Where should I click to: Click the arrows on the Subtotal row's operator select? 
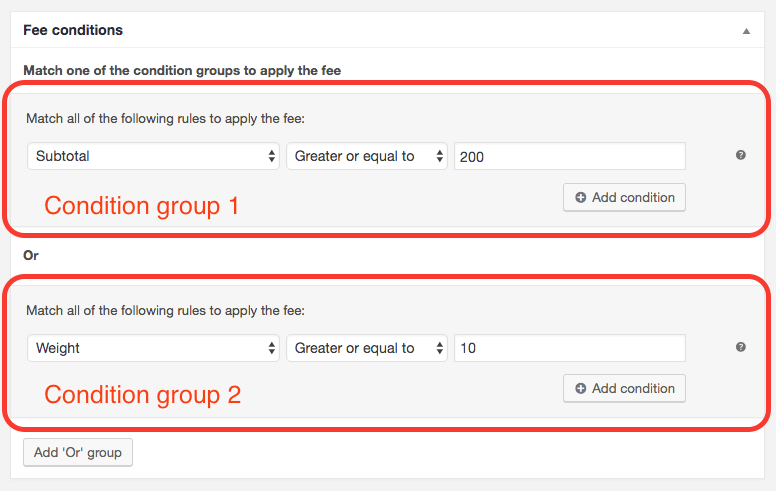(x=439, y=157)
